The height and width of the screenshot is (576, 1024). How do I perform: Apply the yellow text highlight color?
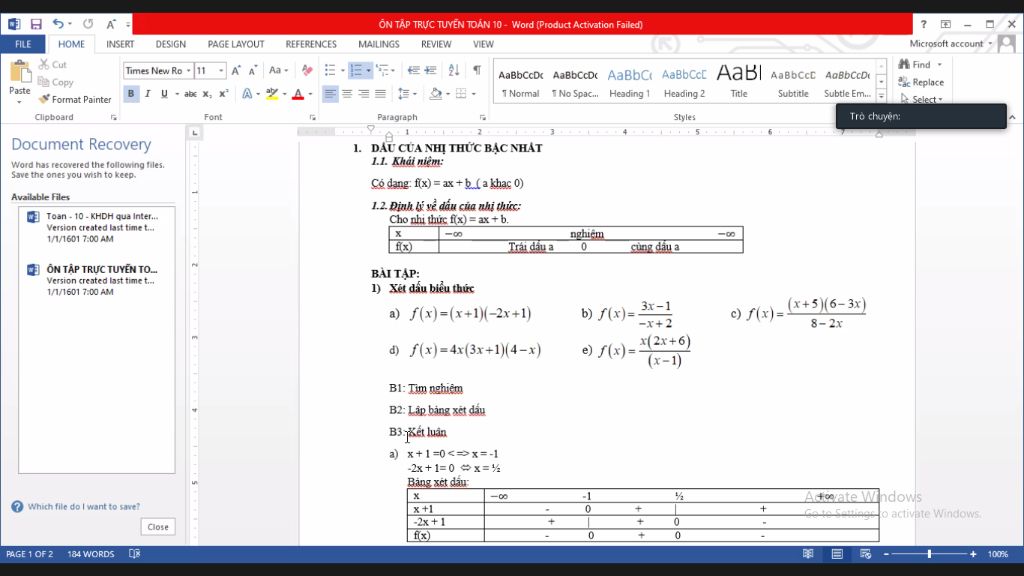pos(272,94)
